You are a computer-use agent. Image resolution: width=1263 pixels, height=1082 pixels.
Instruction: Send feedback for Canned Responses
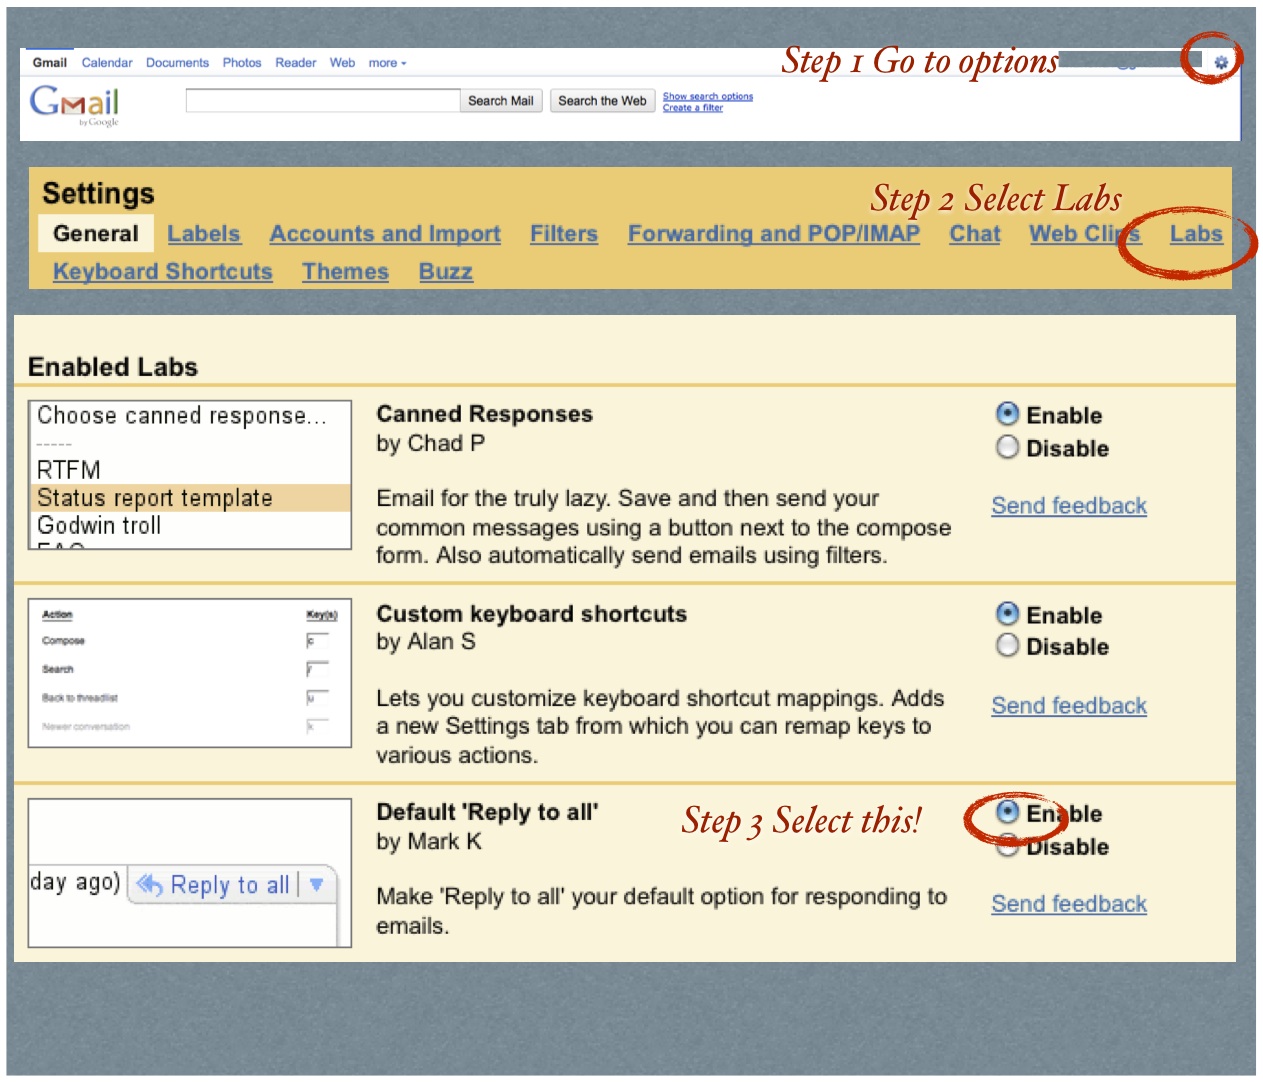pyautogui.click(x=1069, y=506)
